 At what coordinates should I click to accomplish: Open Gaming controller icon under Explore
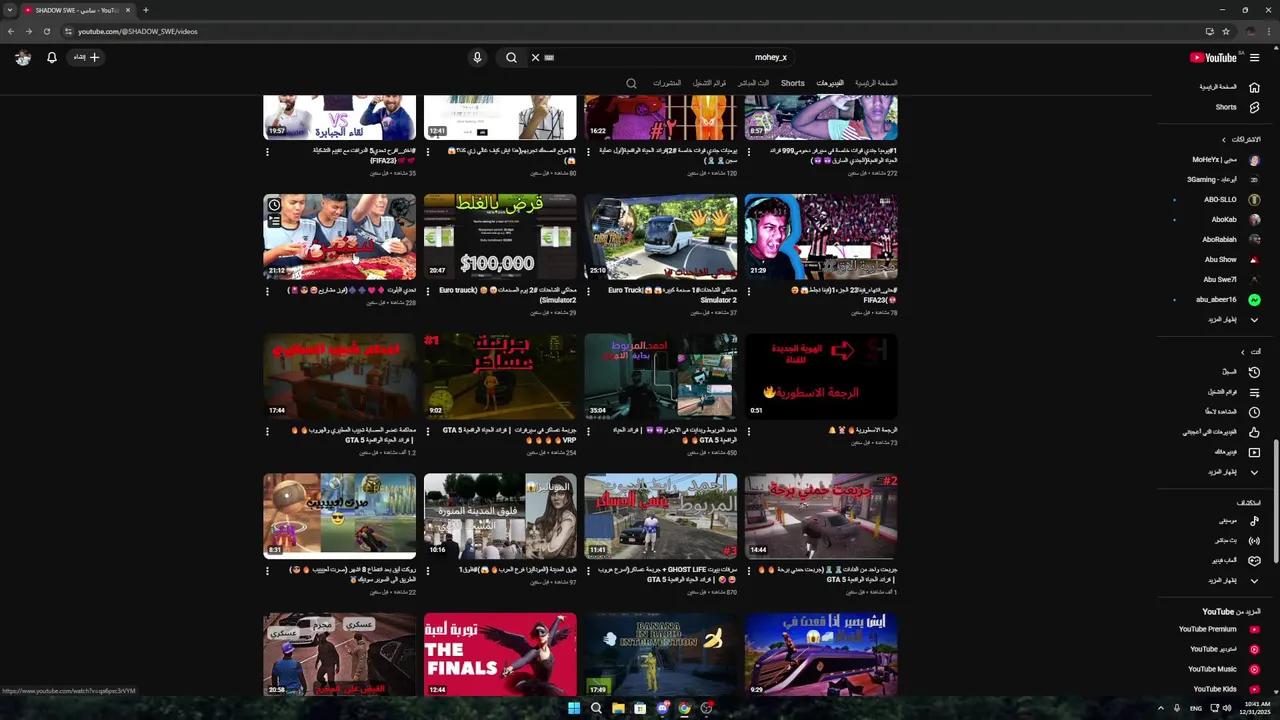tap(1254, 560)
